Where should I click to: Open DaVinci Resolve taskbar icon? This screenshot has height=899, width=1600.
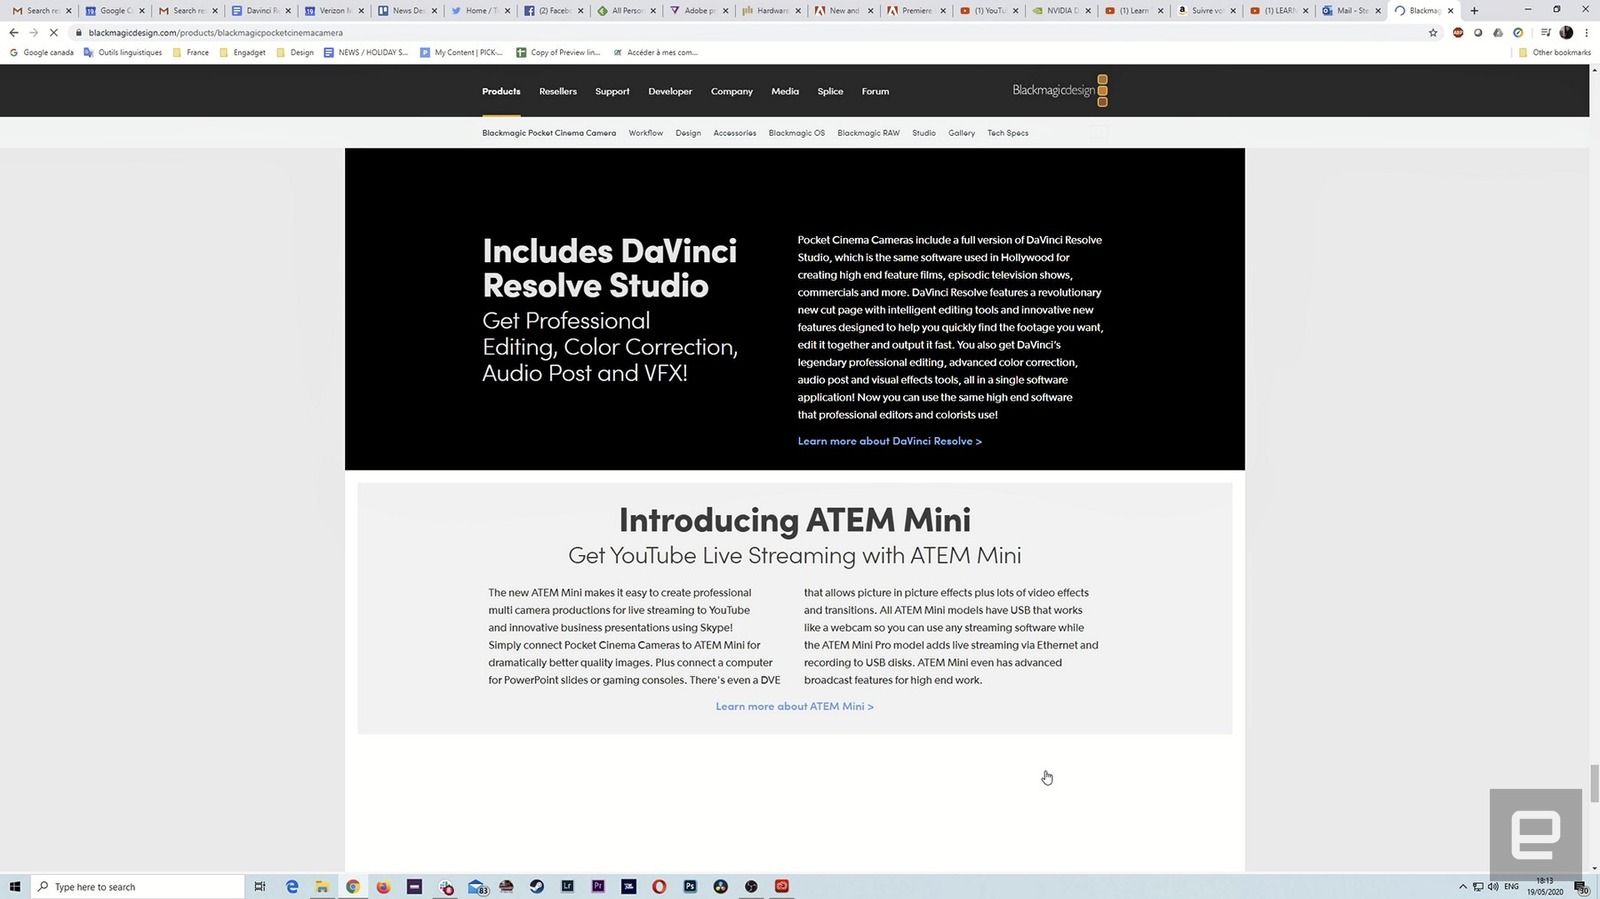click(720, 886)
